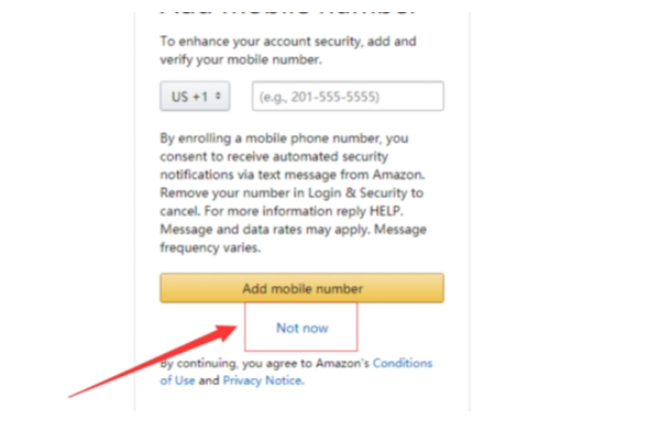Image resolution: width=671 pixels, height=427 pixels.
Task: Click the Not now link
Action: point(302,328)
